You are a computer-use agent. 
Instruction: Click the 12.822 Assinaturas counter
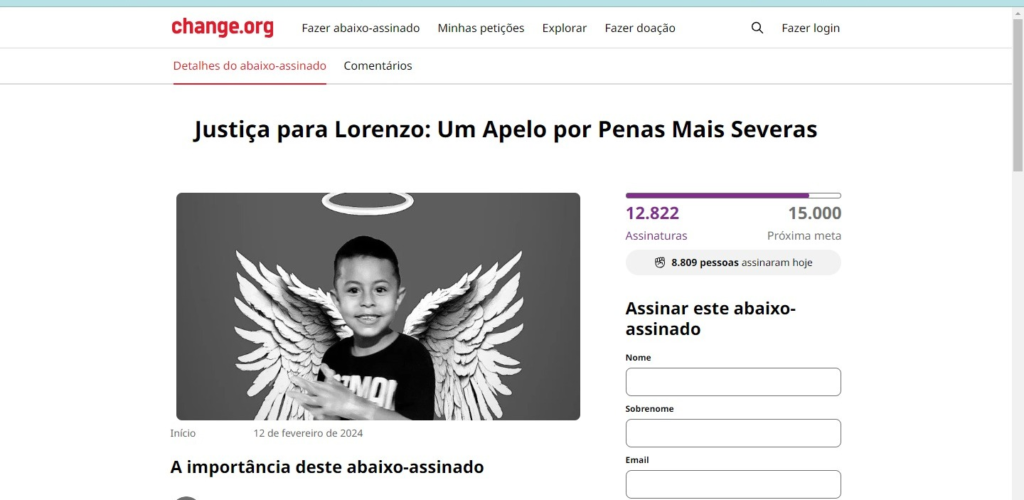point(656,223)
